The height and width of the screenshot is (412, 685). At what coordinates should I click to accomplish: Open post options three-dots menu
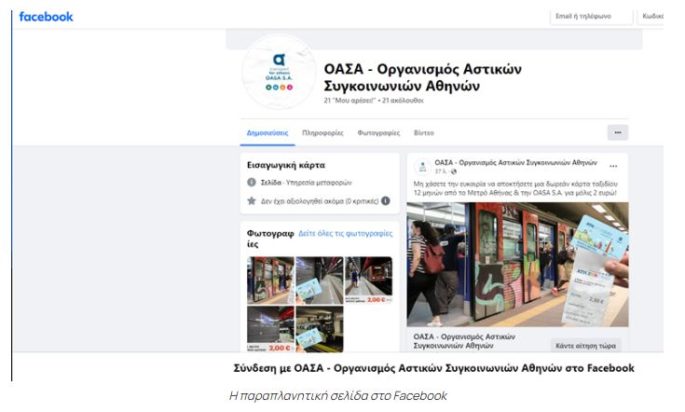coord(613,166)
